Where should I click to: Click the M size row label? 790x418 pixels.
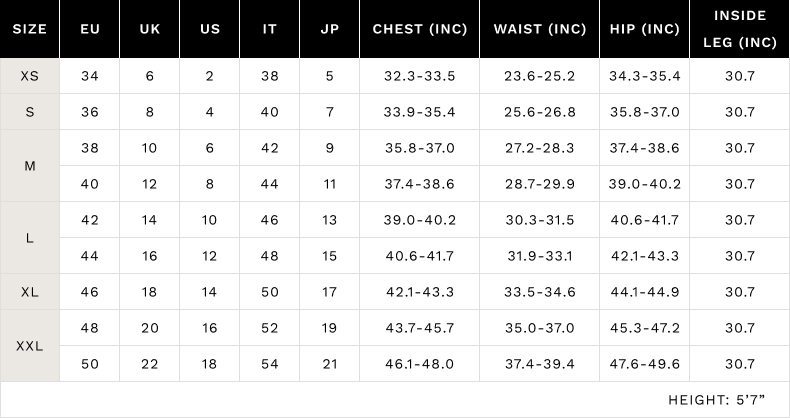point(30,166)
